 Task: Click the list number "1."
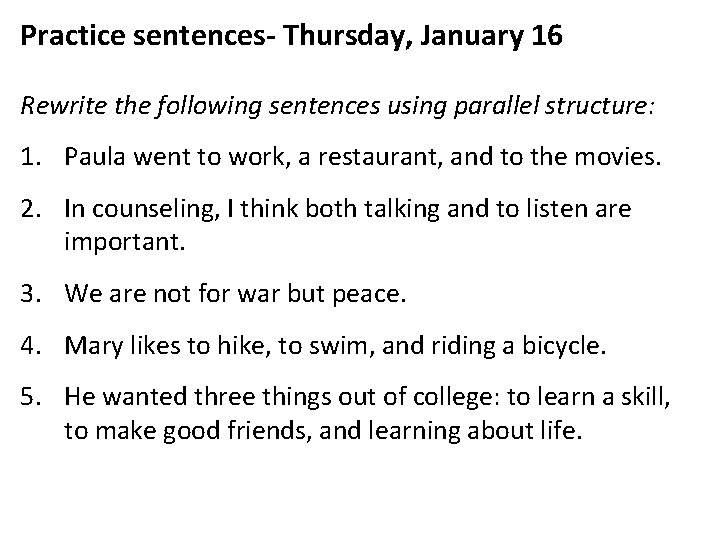click(36, 156)
